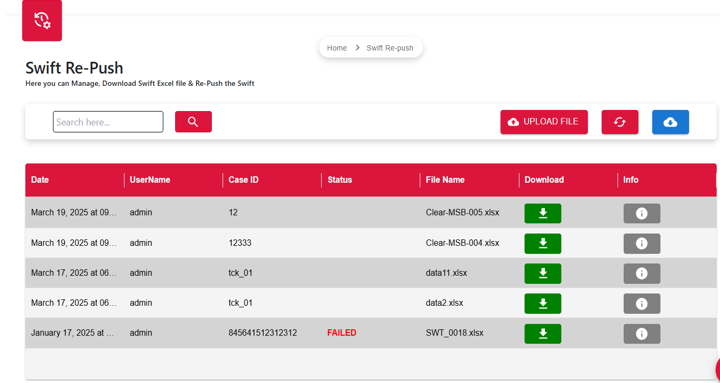Select file name data11.xlsx
720x383 pixels.
pos(446,273)
